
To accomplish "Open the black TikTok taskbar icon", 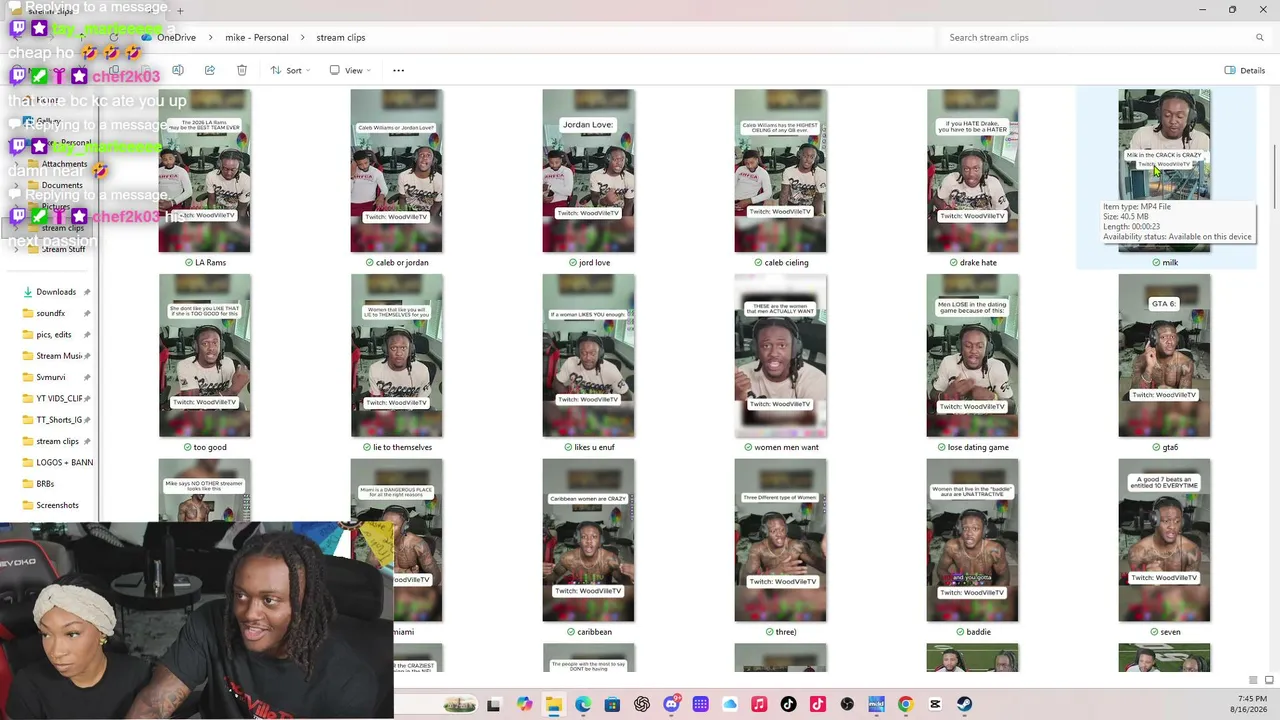I will tap(788, 704).
